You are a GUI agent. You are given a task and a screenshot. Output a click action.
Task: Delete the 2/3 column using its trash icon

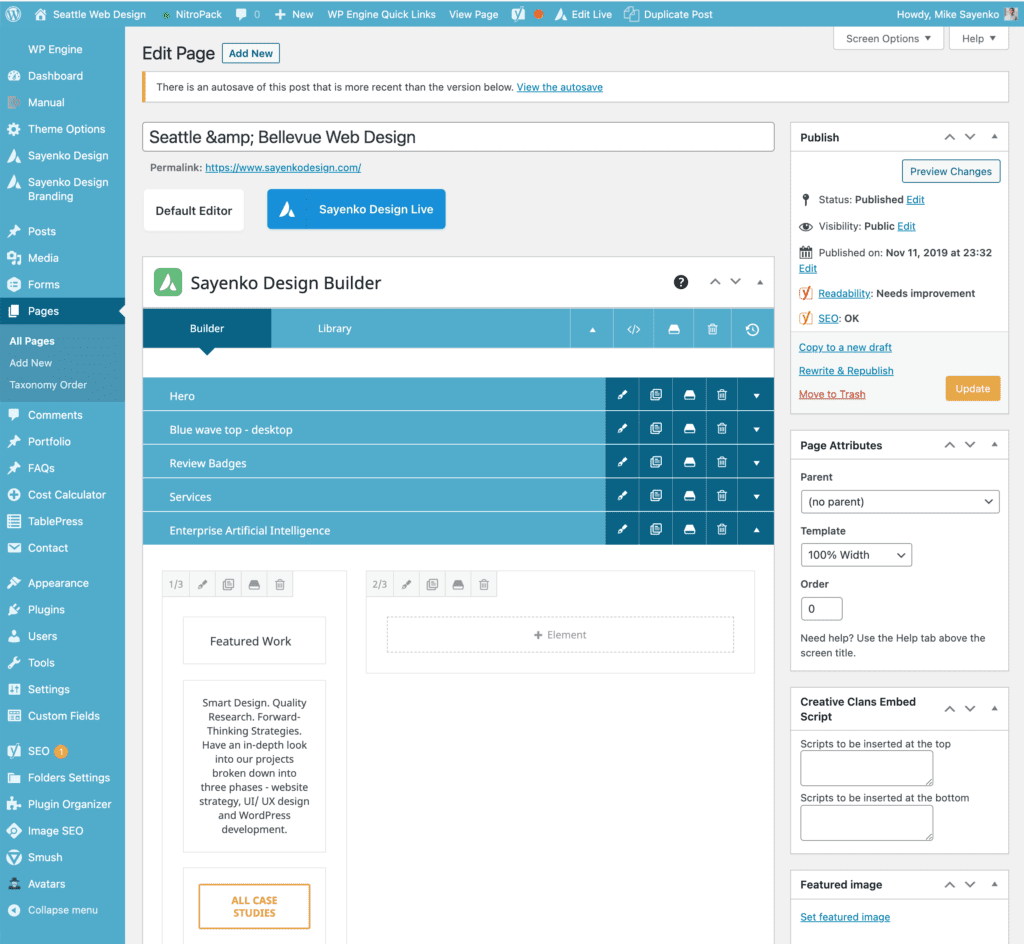(x=484, y=584)
